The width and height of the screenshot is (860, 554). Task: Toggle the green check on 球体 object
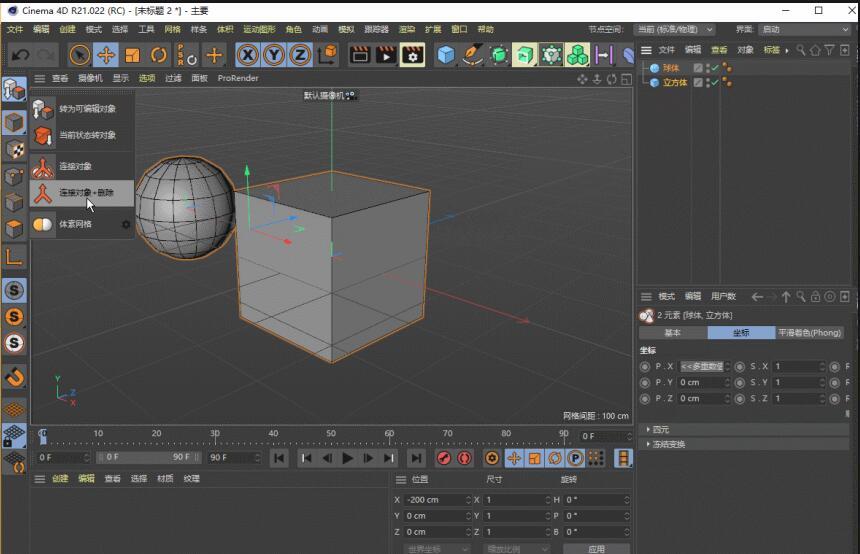click(x=714, y=68)
